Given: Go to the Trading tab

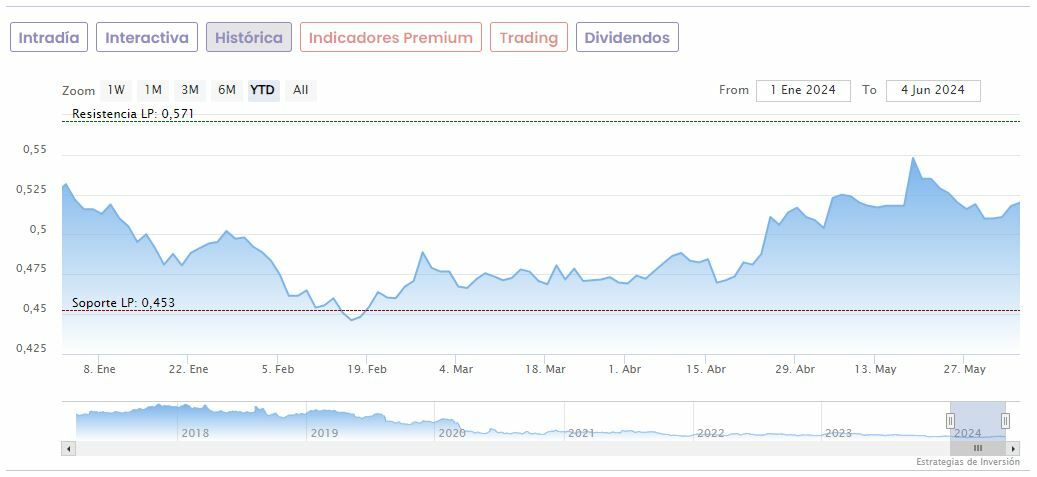Looking at the screenshot, I should 528,38.
